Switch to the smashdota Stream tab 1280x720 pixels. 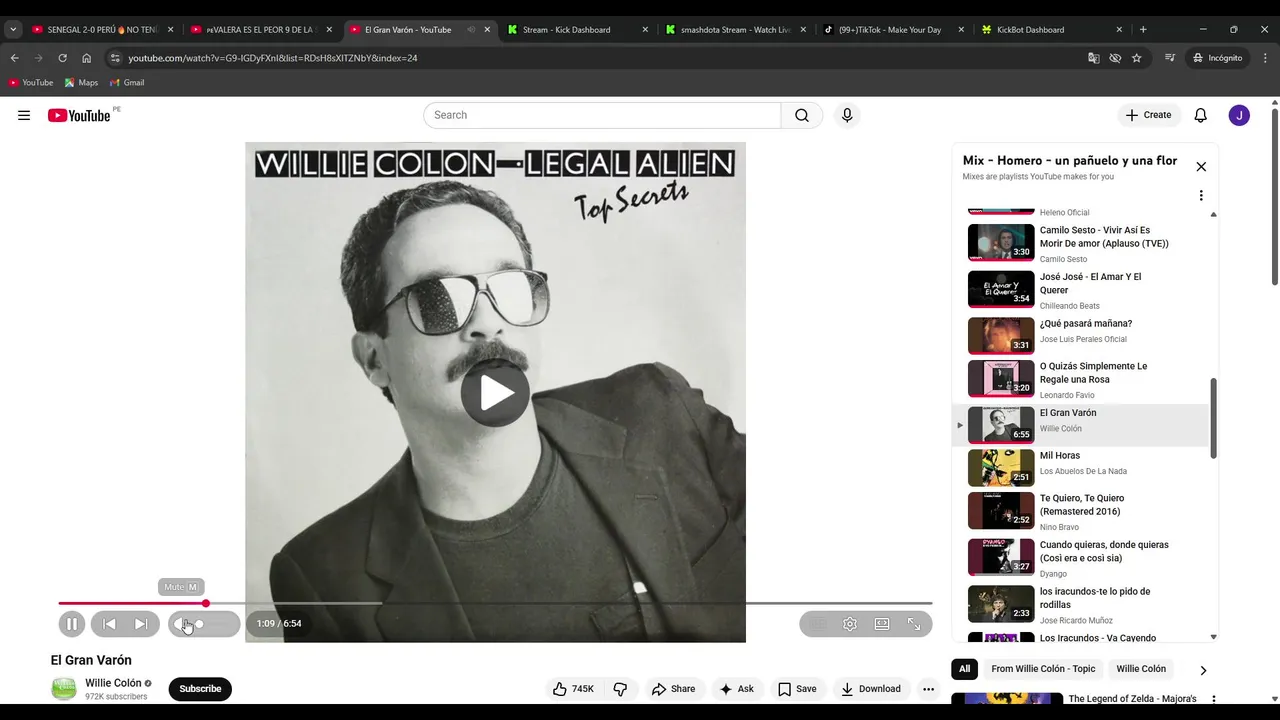pos(736,30)
